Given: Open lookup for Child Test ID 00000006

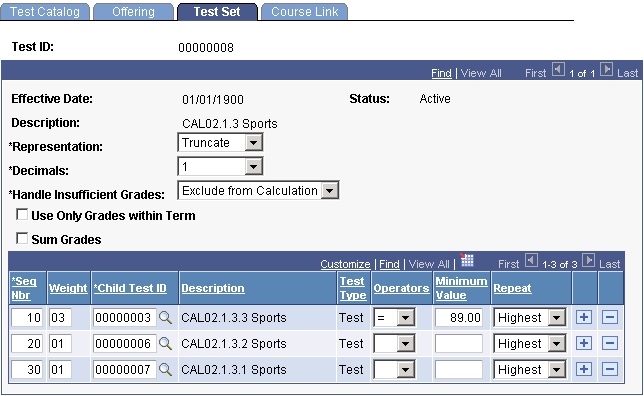Looking at the screenshot, I should (x=166, y=343).
